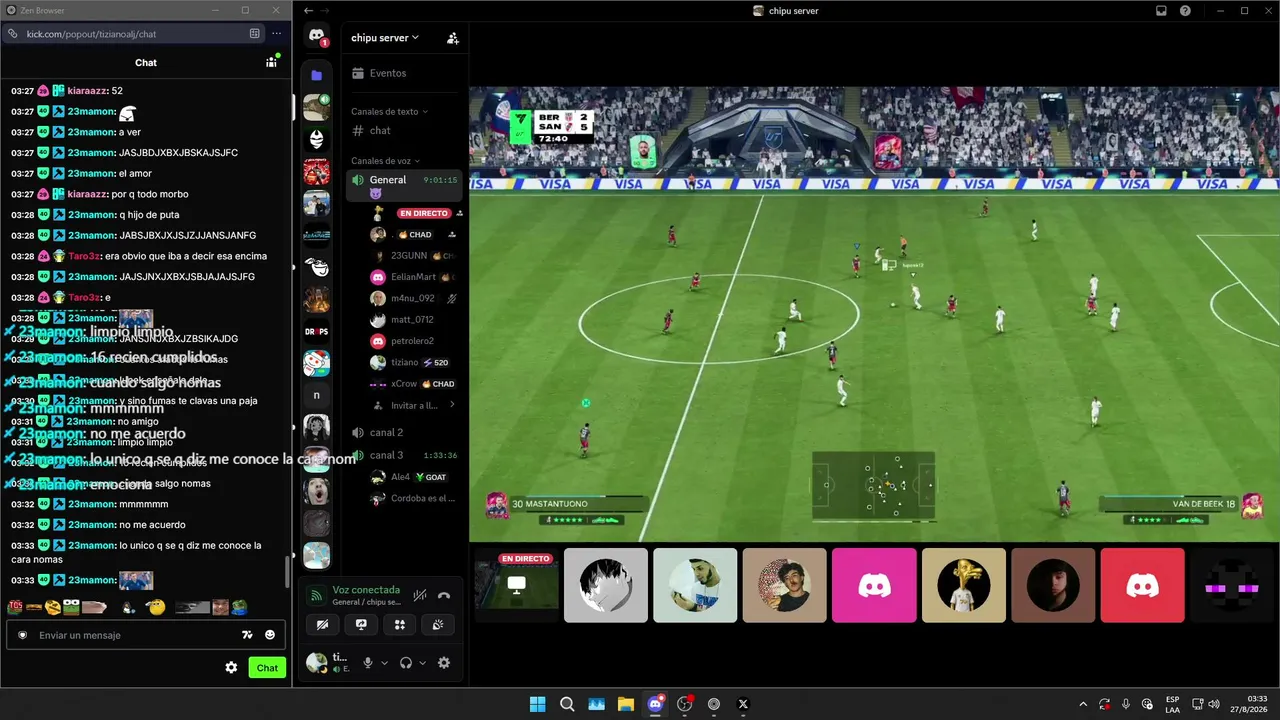Viewport: 1280px width, 720px height.
Task: Insert the TOS burger emote from quick emotes
Action: tap(15, 607)
